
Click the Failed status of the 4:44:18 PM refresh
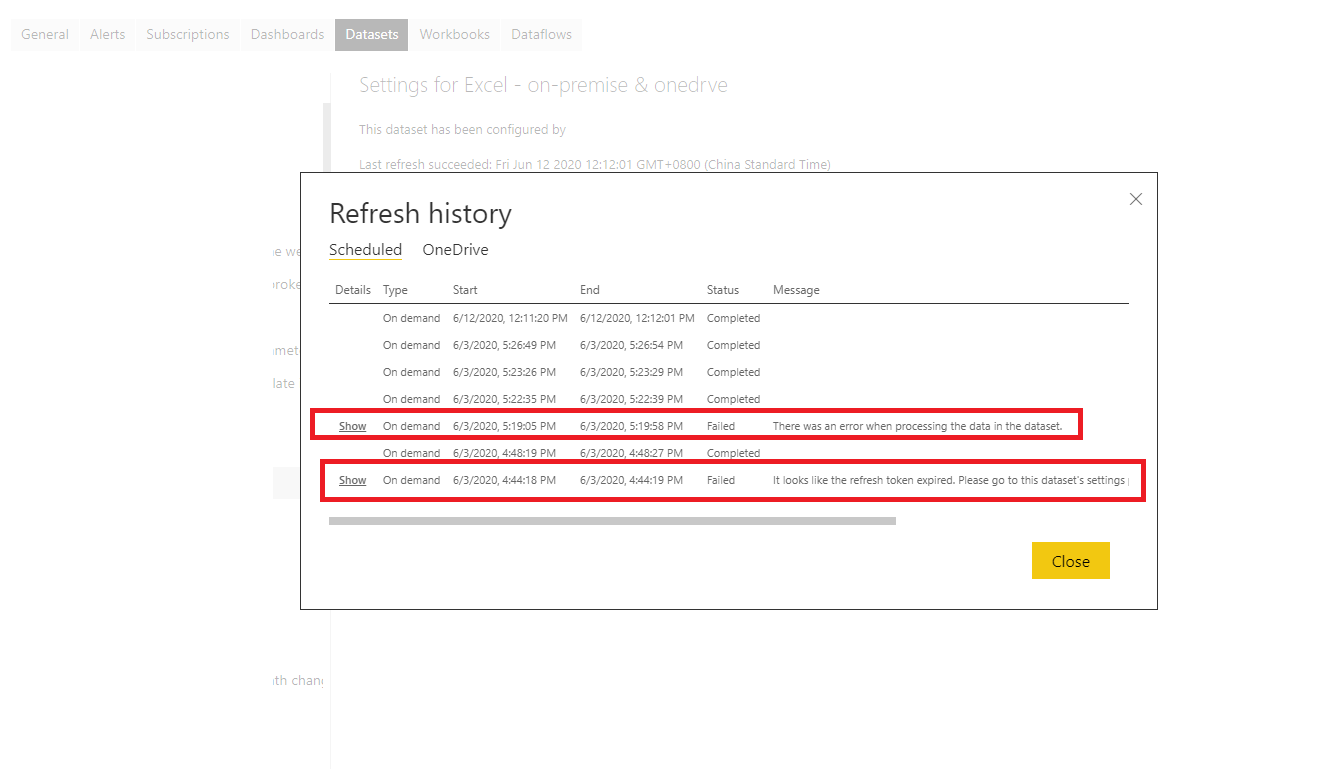click(721, 480)
